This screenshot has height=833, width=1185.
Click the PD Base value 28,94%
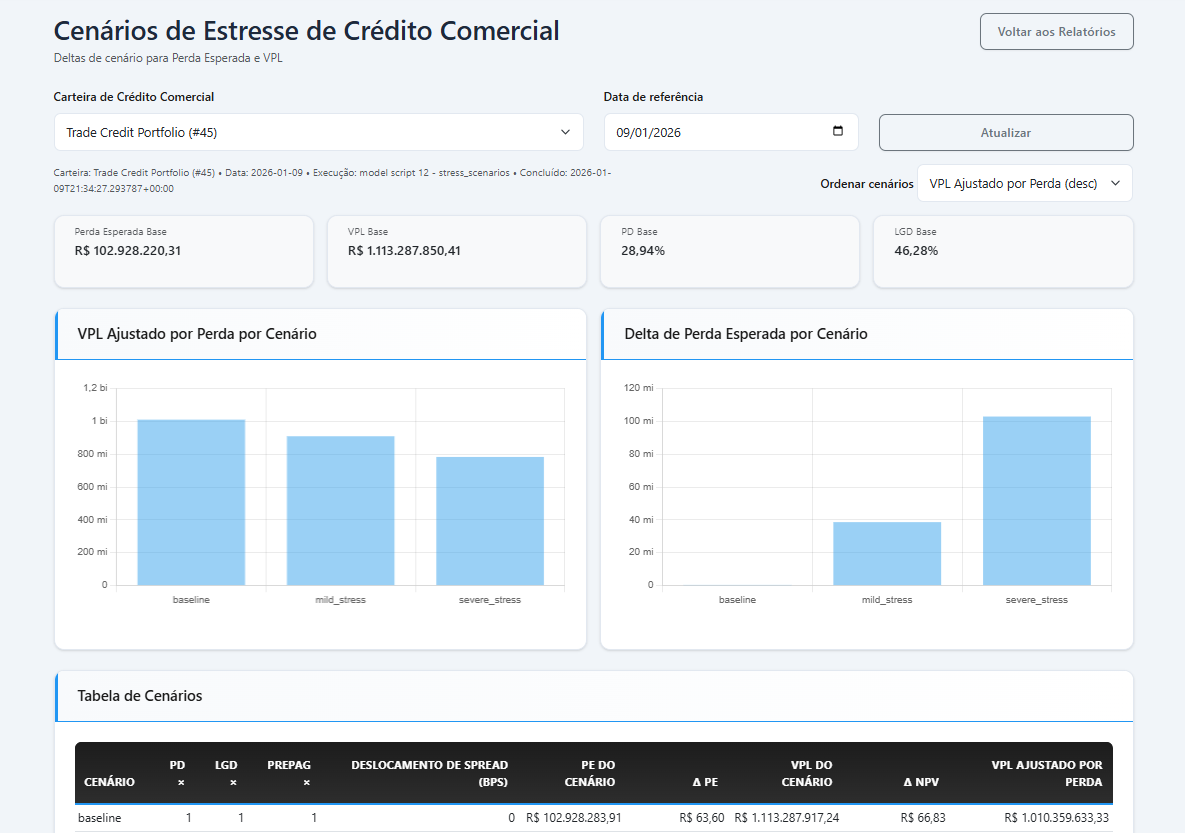pos(643,251)
